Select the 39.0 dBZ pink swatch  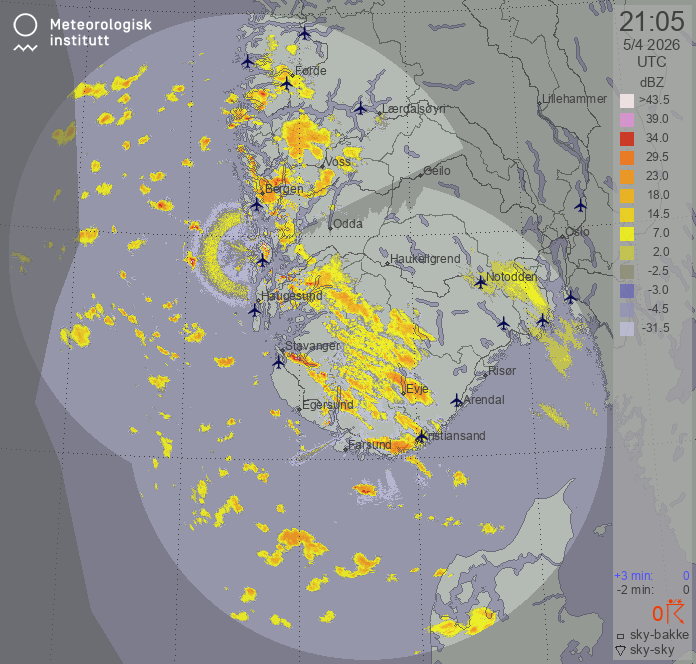click(627, 119)
